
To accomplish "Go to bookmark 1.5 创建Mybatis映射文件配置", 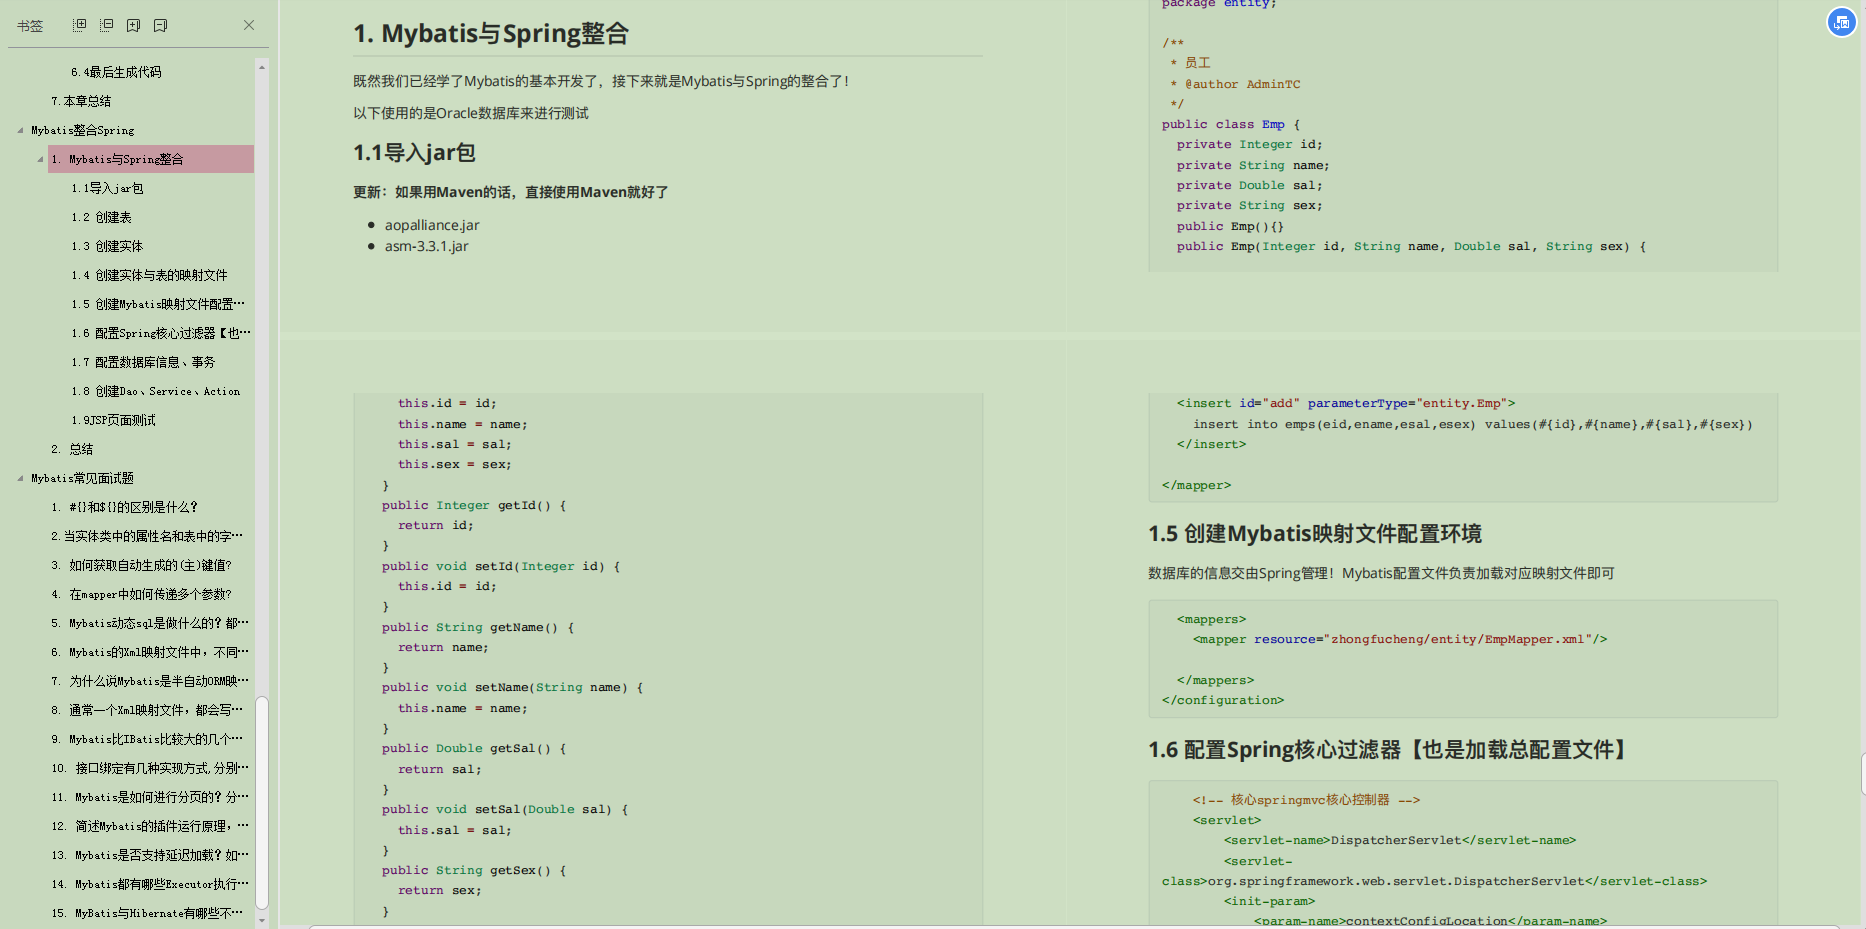I will tap(157, 304).
